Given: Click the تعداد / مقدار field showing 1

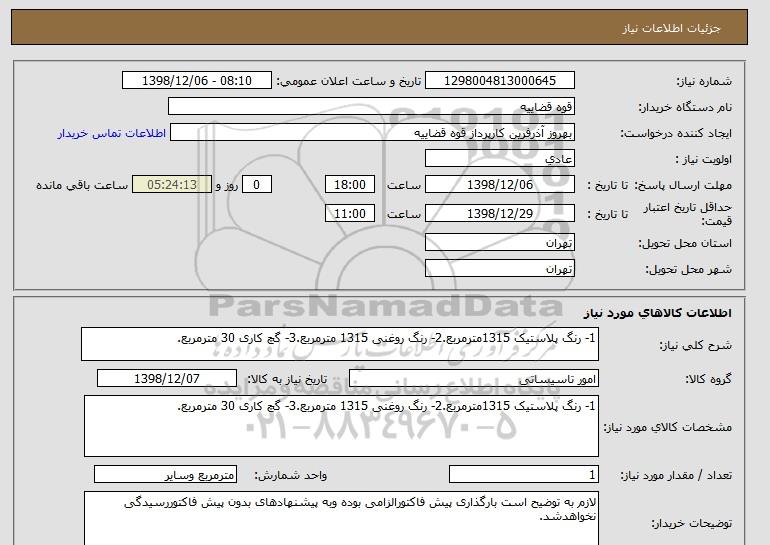Looking at the screenshot, I should coord(524,474).
